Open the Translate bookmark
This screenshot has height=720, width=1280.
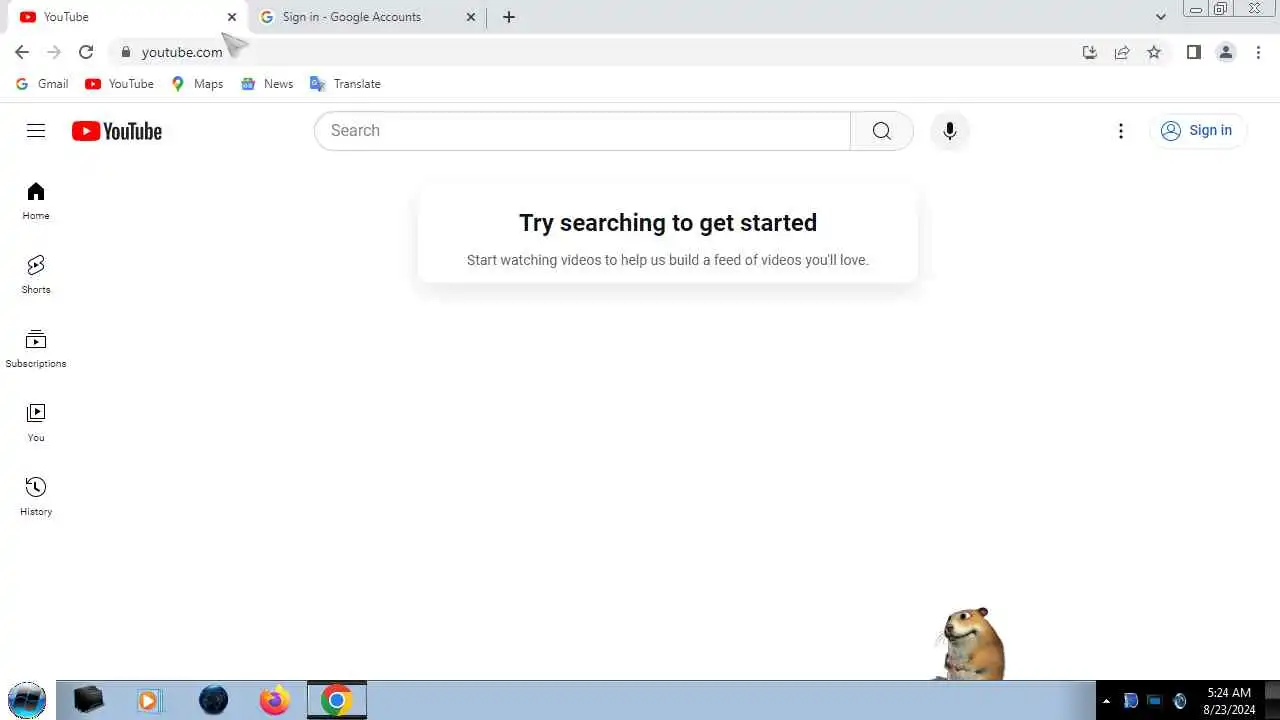pyautogui.click(x=346, y=84)
